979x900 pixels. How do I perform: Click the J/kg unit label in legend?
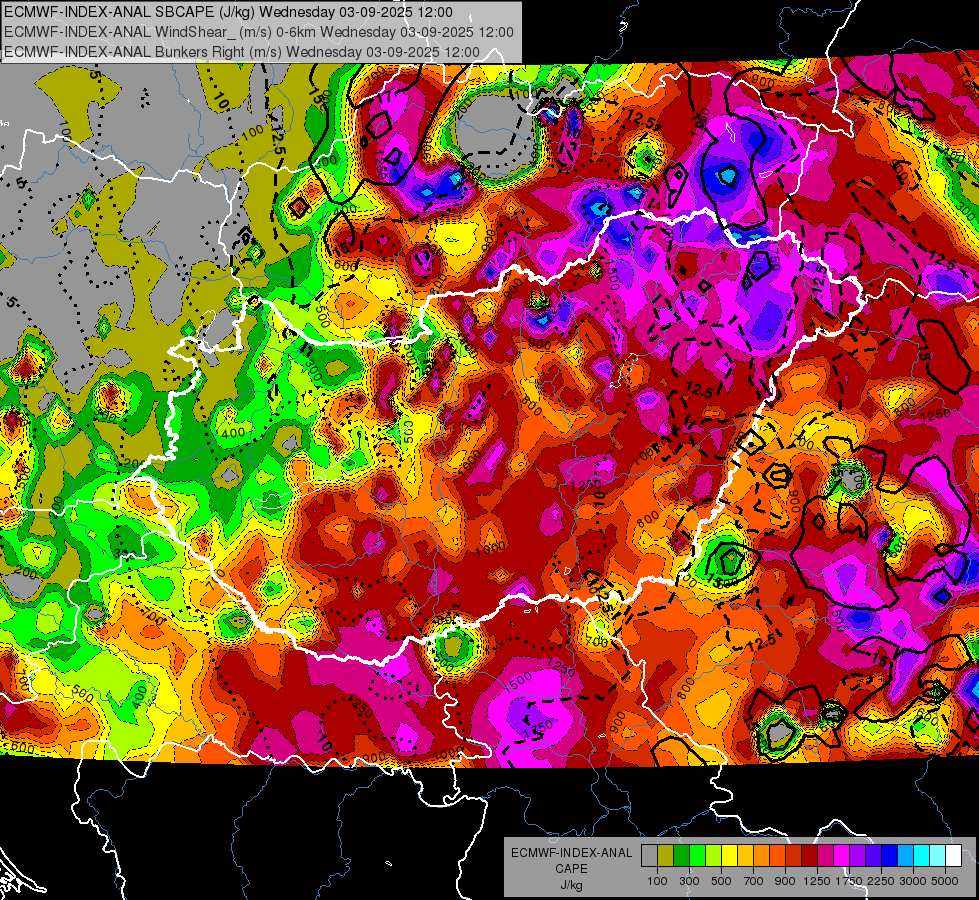(571, 885)
